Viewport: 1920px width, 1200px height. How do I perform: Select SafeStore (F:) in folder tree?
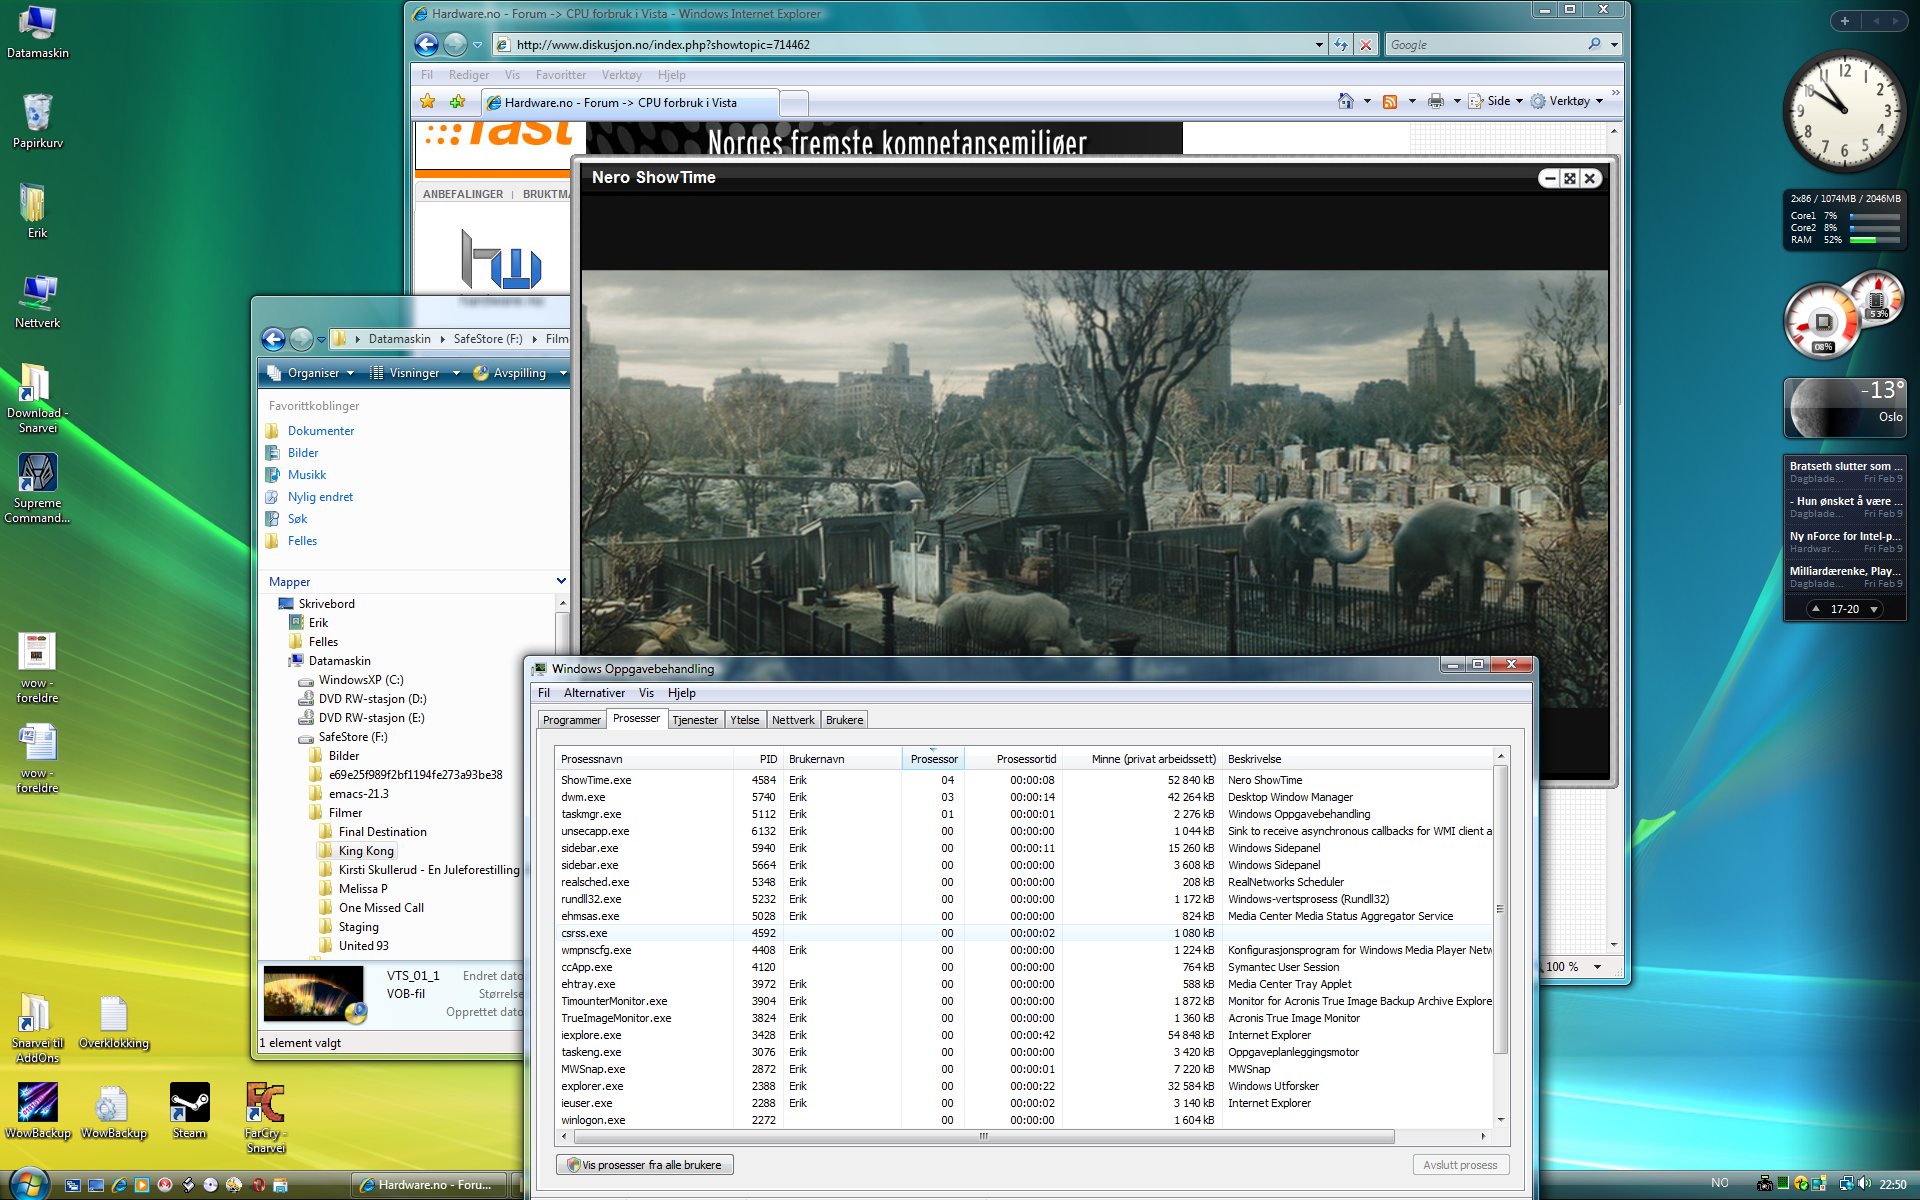point(353,737)
